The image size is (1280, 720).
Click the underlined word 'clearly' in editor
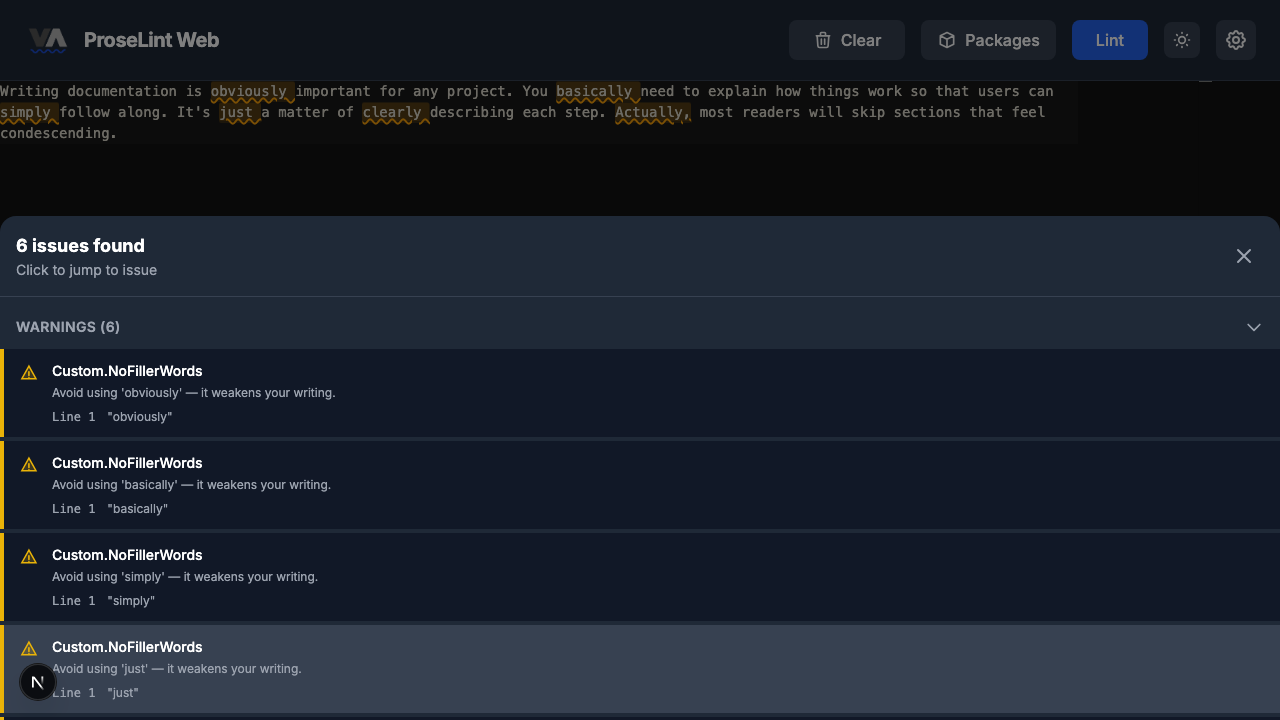coord(392,112)
